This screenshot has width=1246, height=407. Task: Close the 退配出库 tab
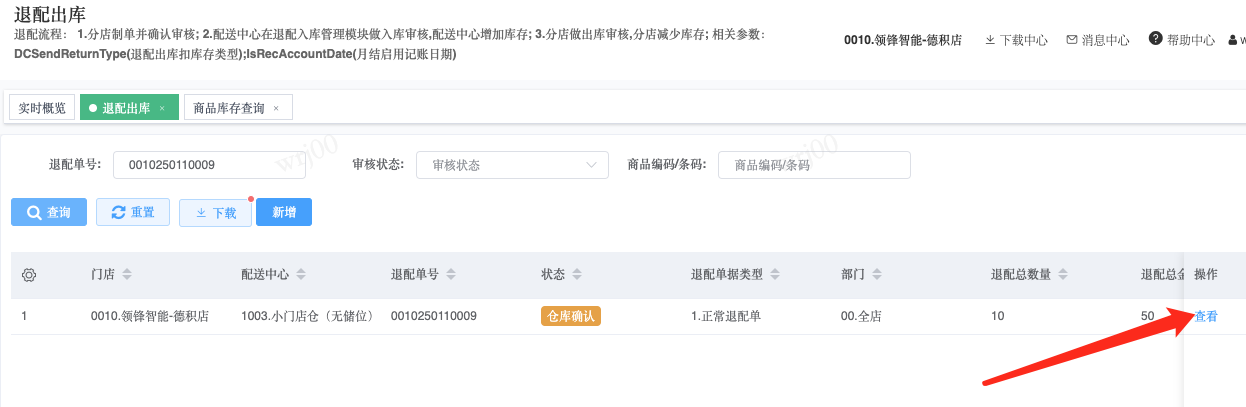(x=162, y=108)
